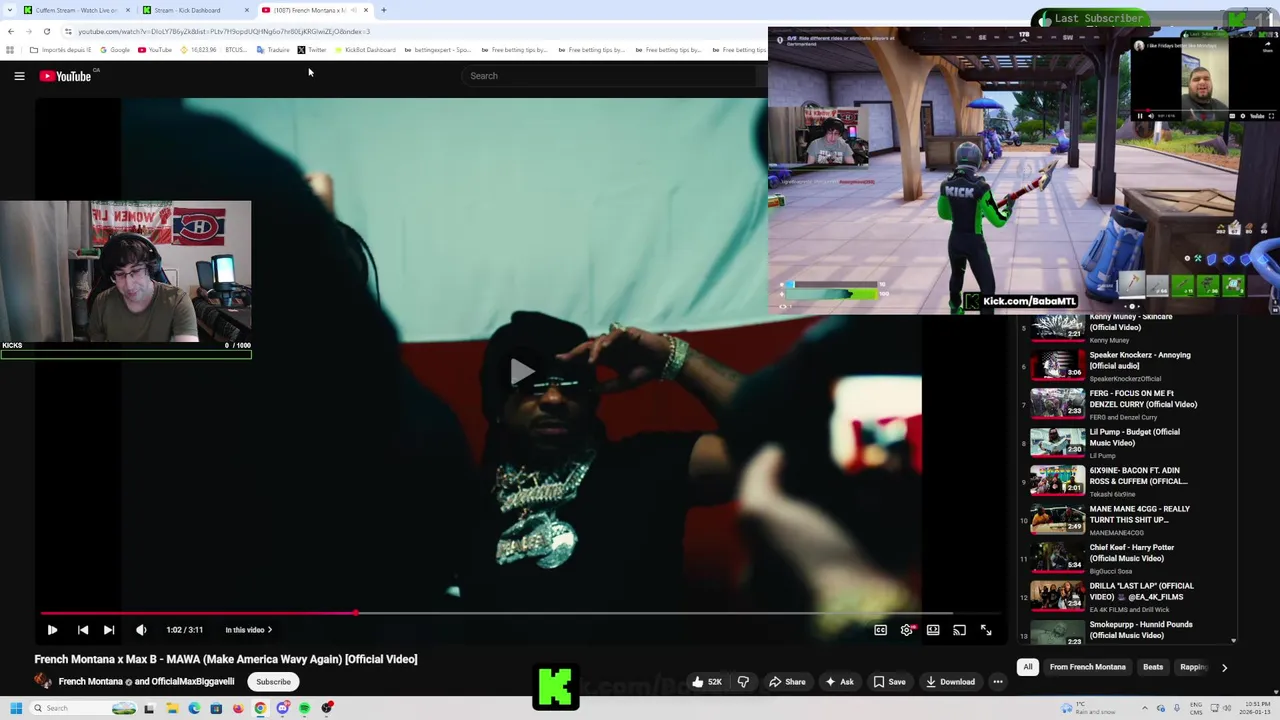Open the Ask AI button

click(x=838, y=682)
